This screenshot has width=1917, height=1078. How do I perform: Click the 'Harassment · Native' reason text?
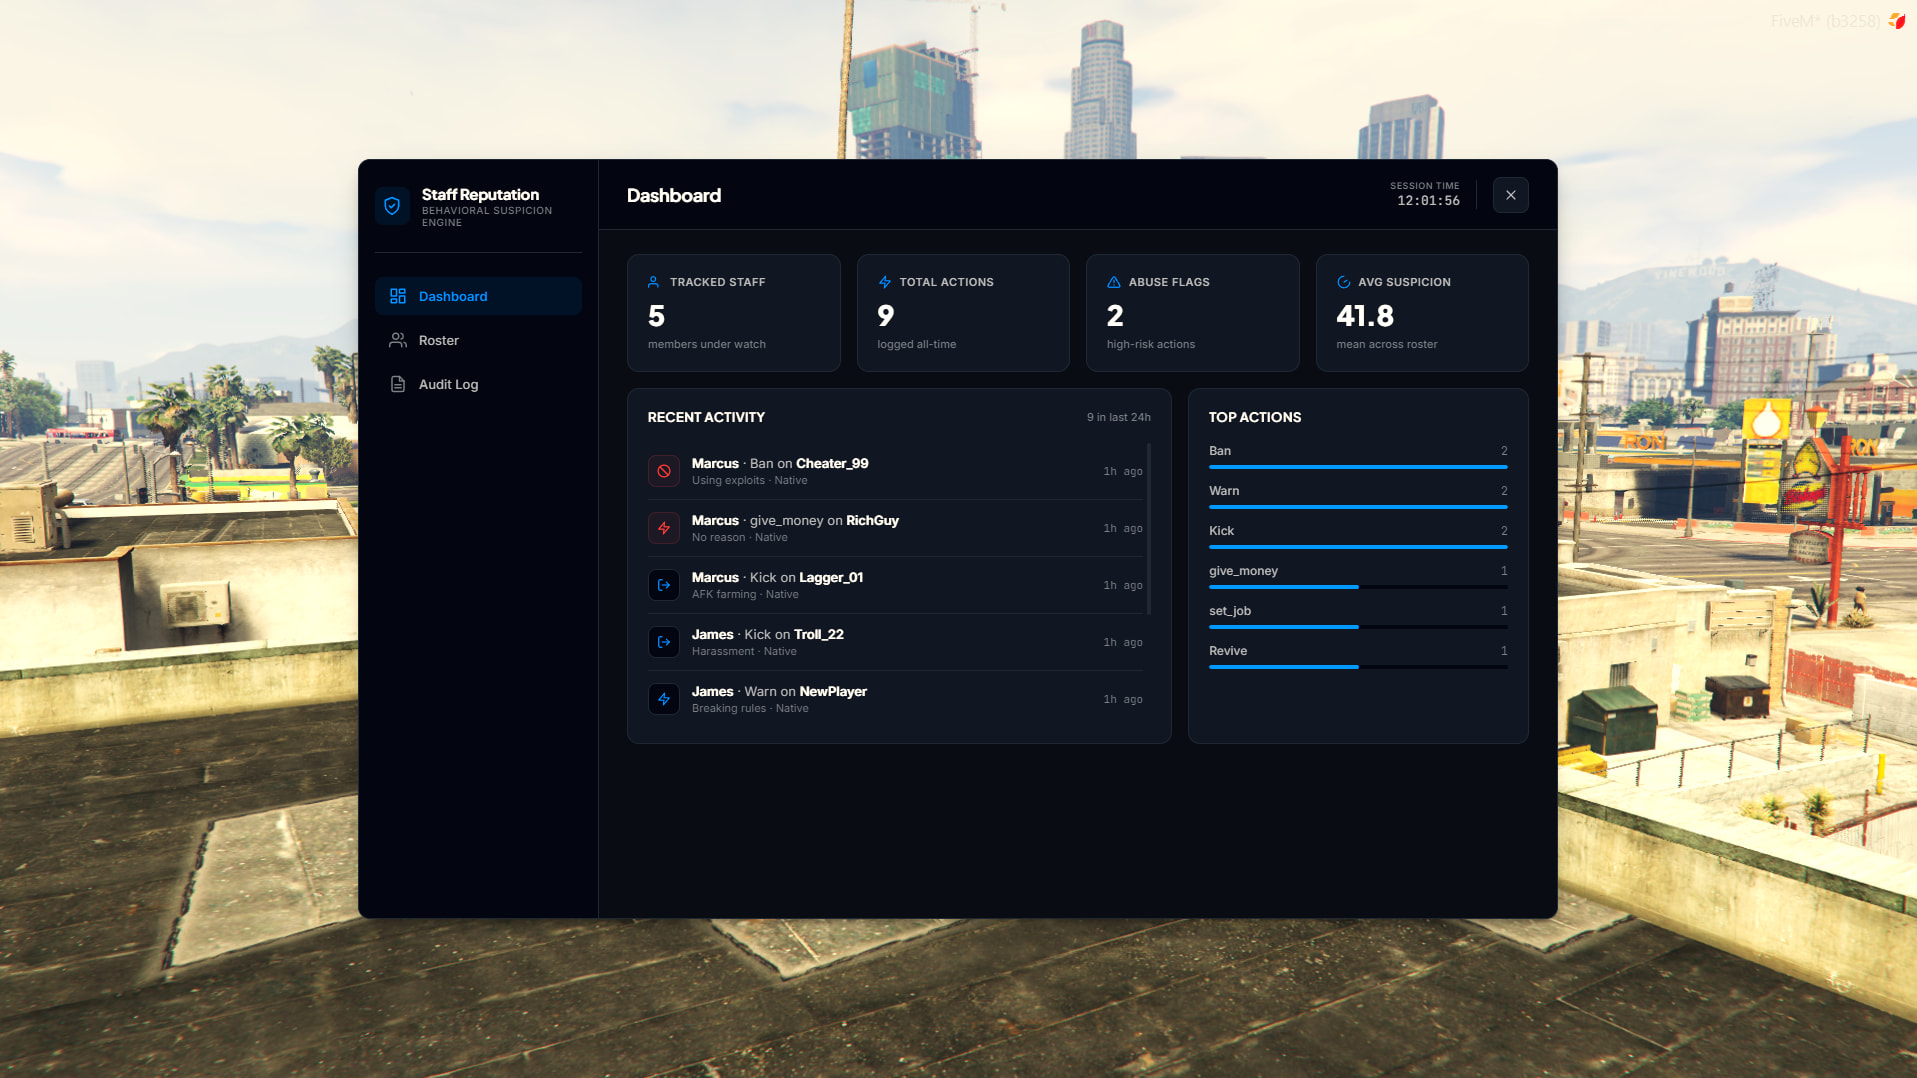coord(744,652)
